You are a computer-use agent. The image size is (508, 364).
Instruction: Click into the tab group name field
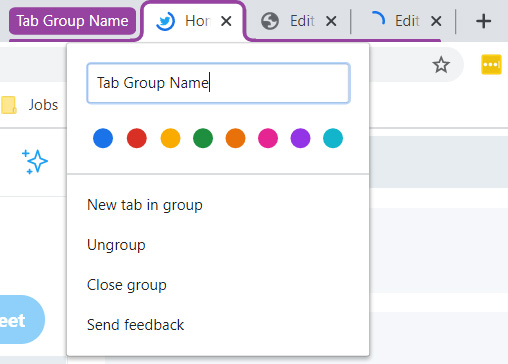tap(218, 83)
